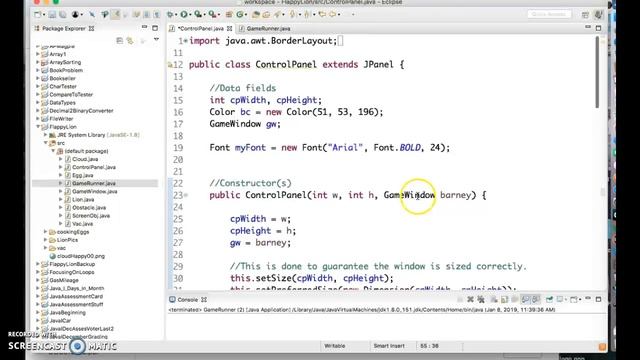640x360 pixels.
Task: Expand the LionPics folder
Action: (x=46, y=240)
